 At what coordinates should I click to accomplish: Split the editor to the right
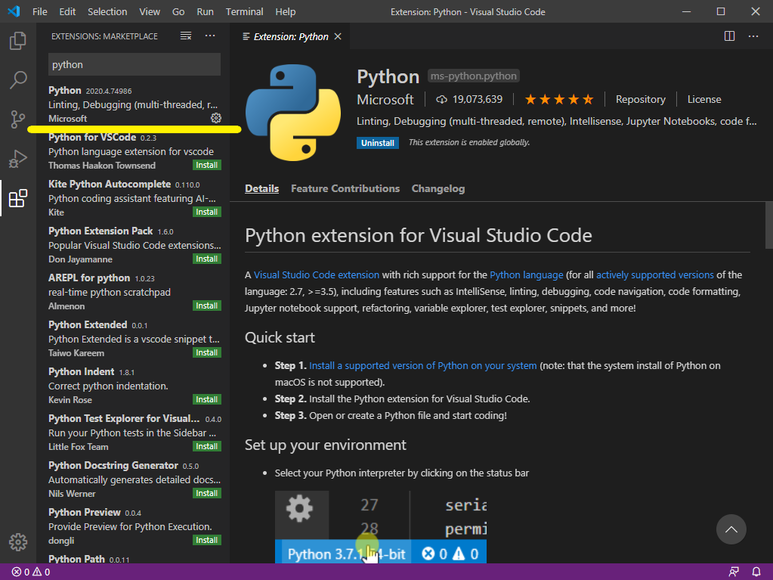[730, 36]
